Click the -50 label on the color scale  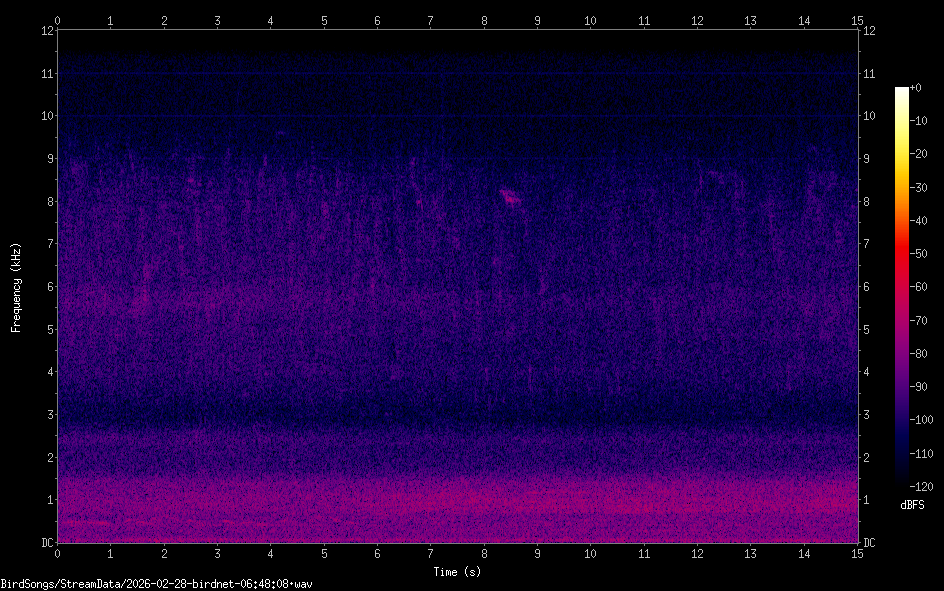point(920,253)
